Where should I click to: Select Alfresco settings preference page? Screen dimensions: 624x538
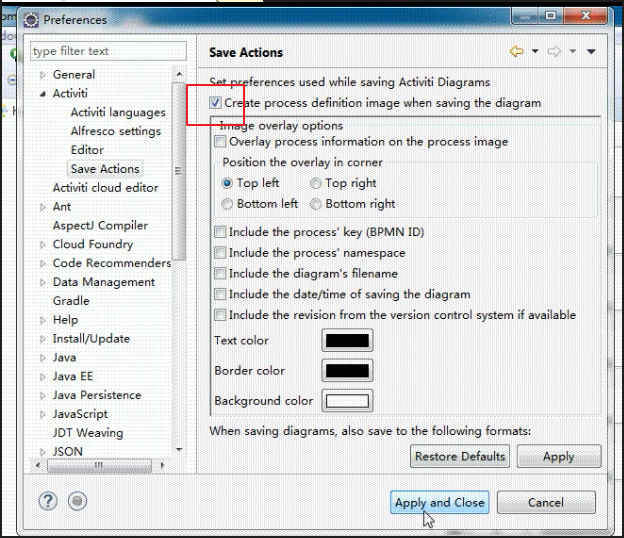pyautogui.click(x=116, y=131)
